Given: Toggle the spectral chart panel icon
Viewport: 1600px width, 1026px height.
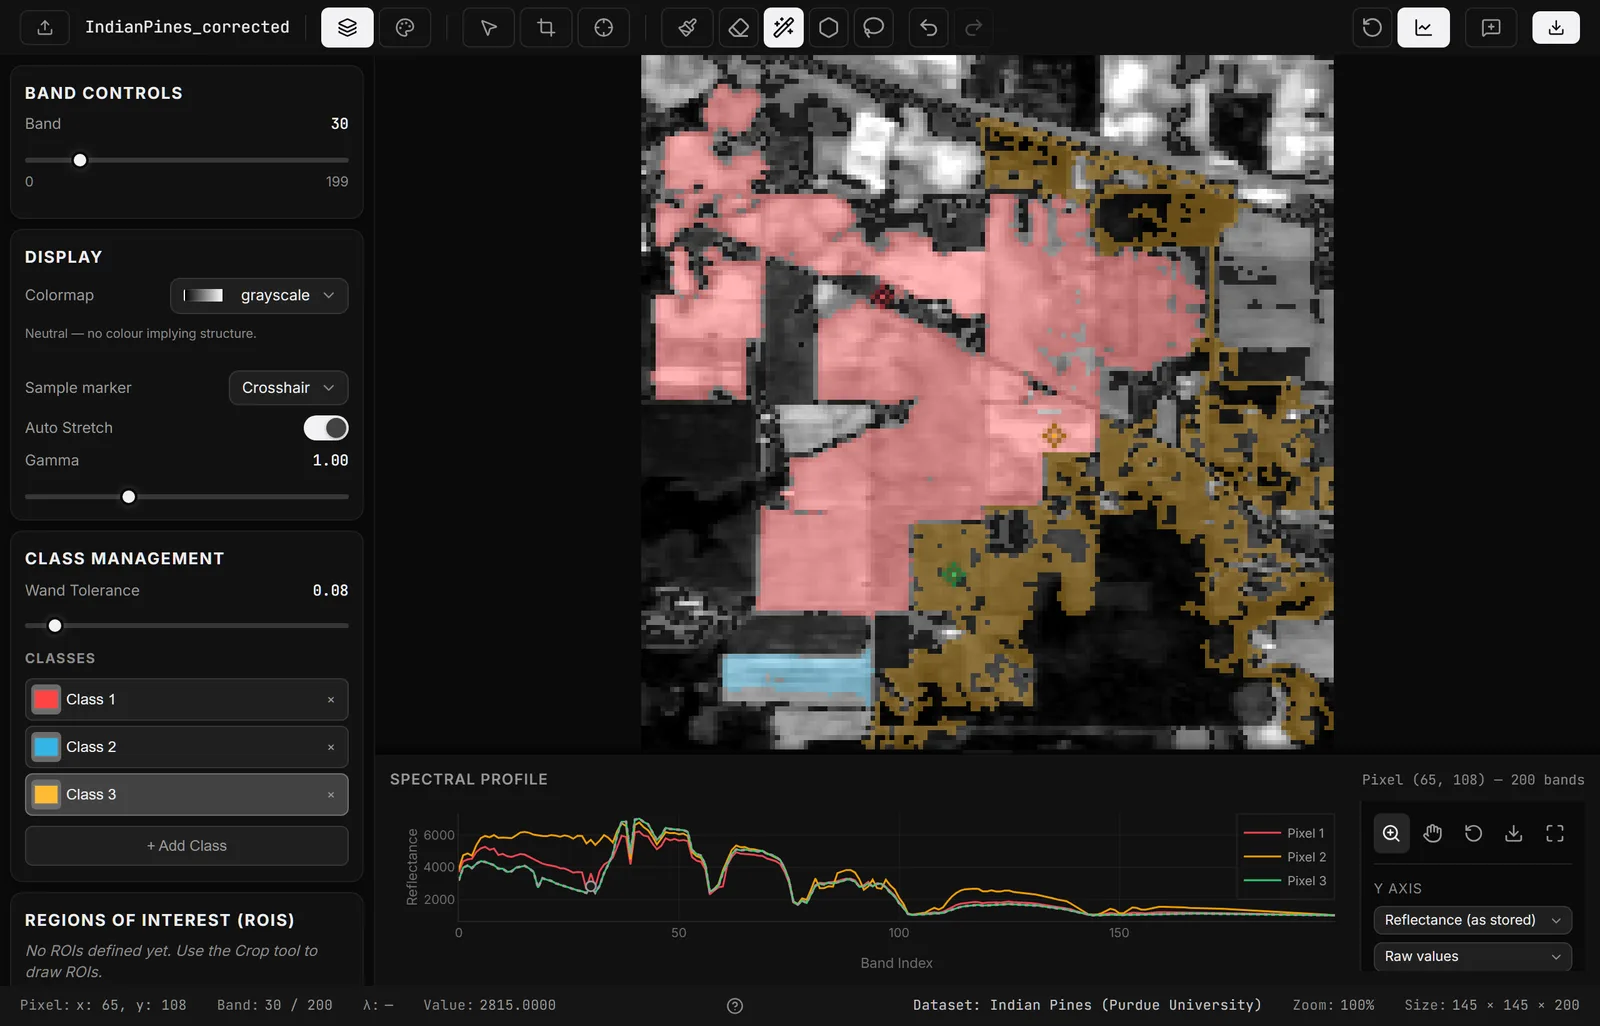Looking at the screenshot, I should click(x=1424, y=28).
